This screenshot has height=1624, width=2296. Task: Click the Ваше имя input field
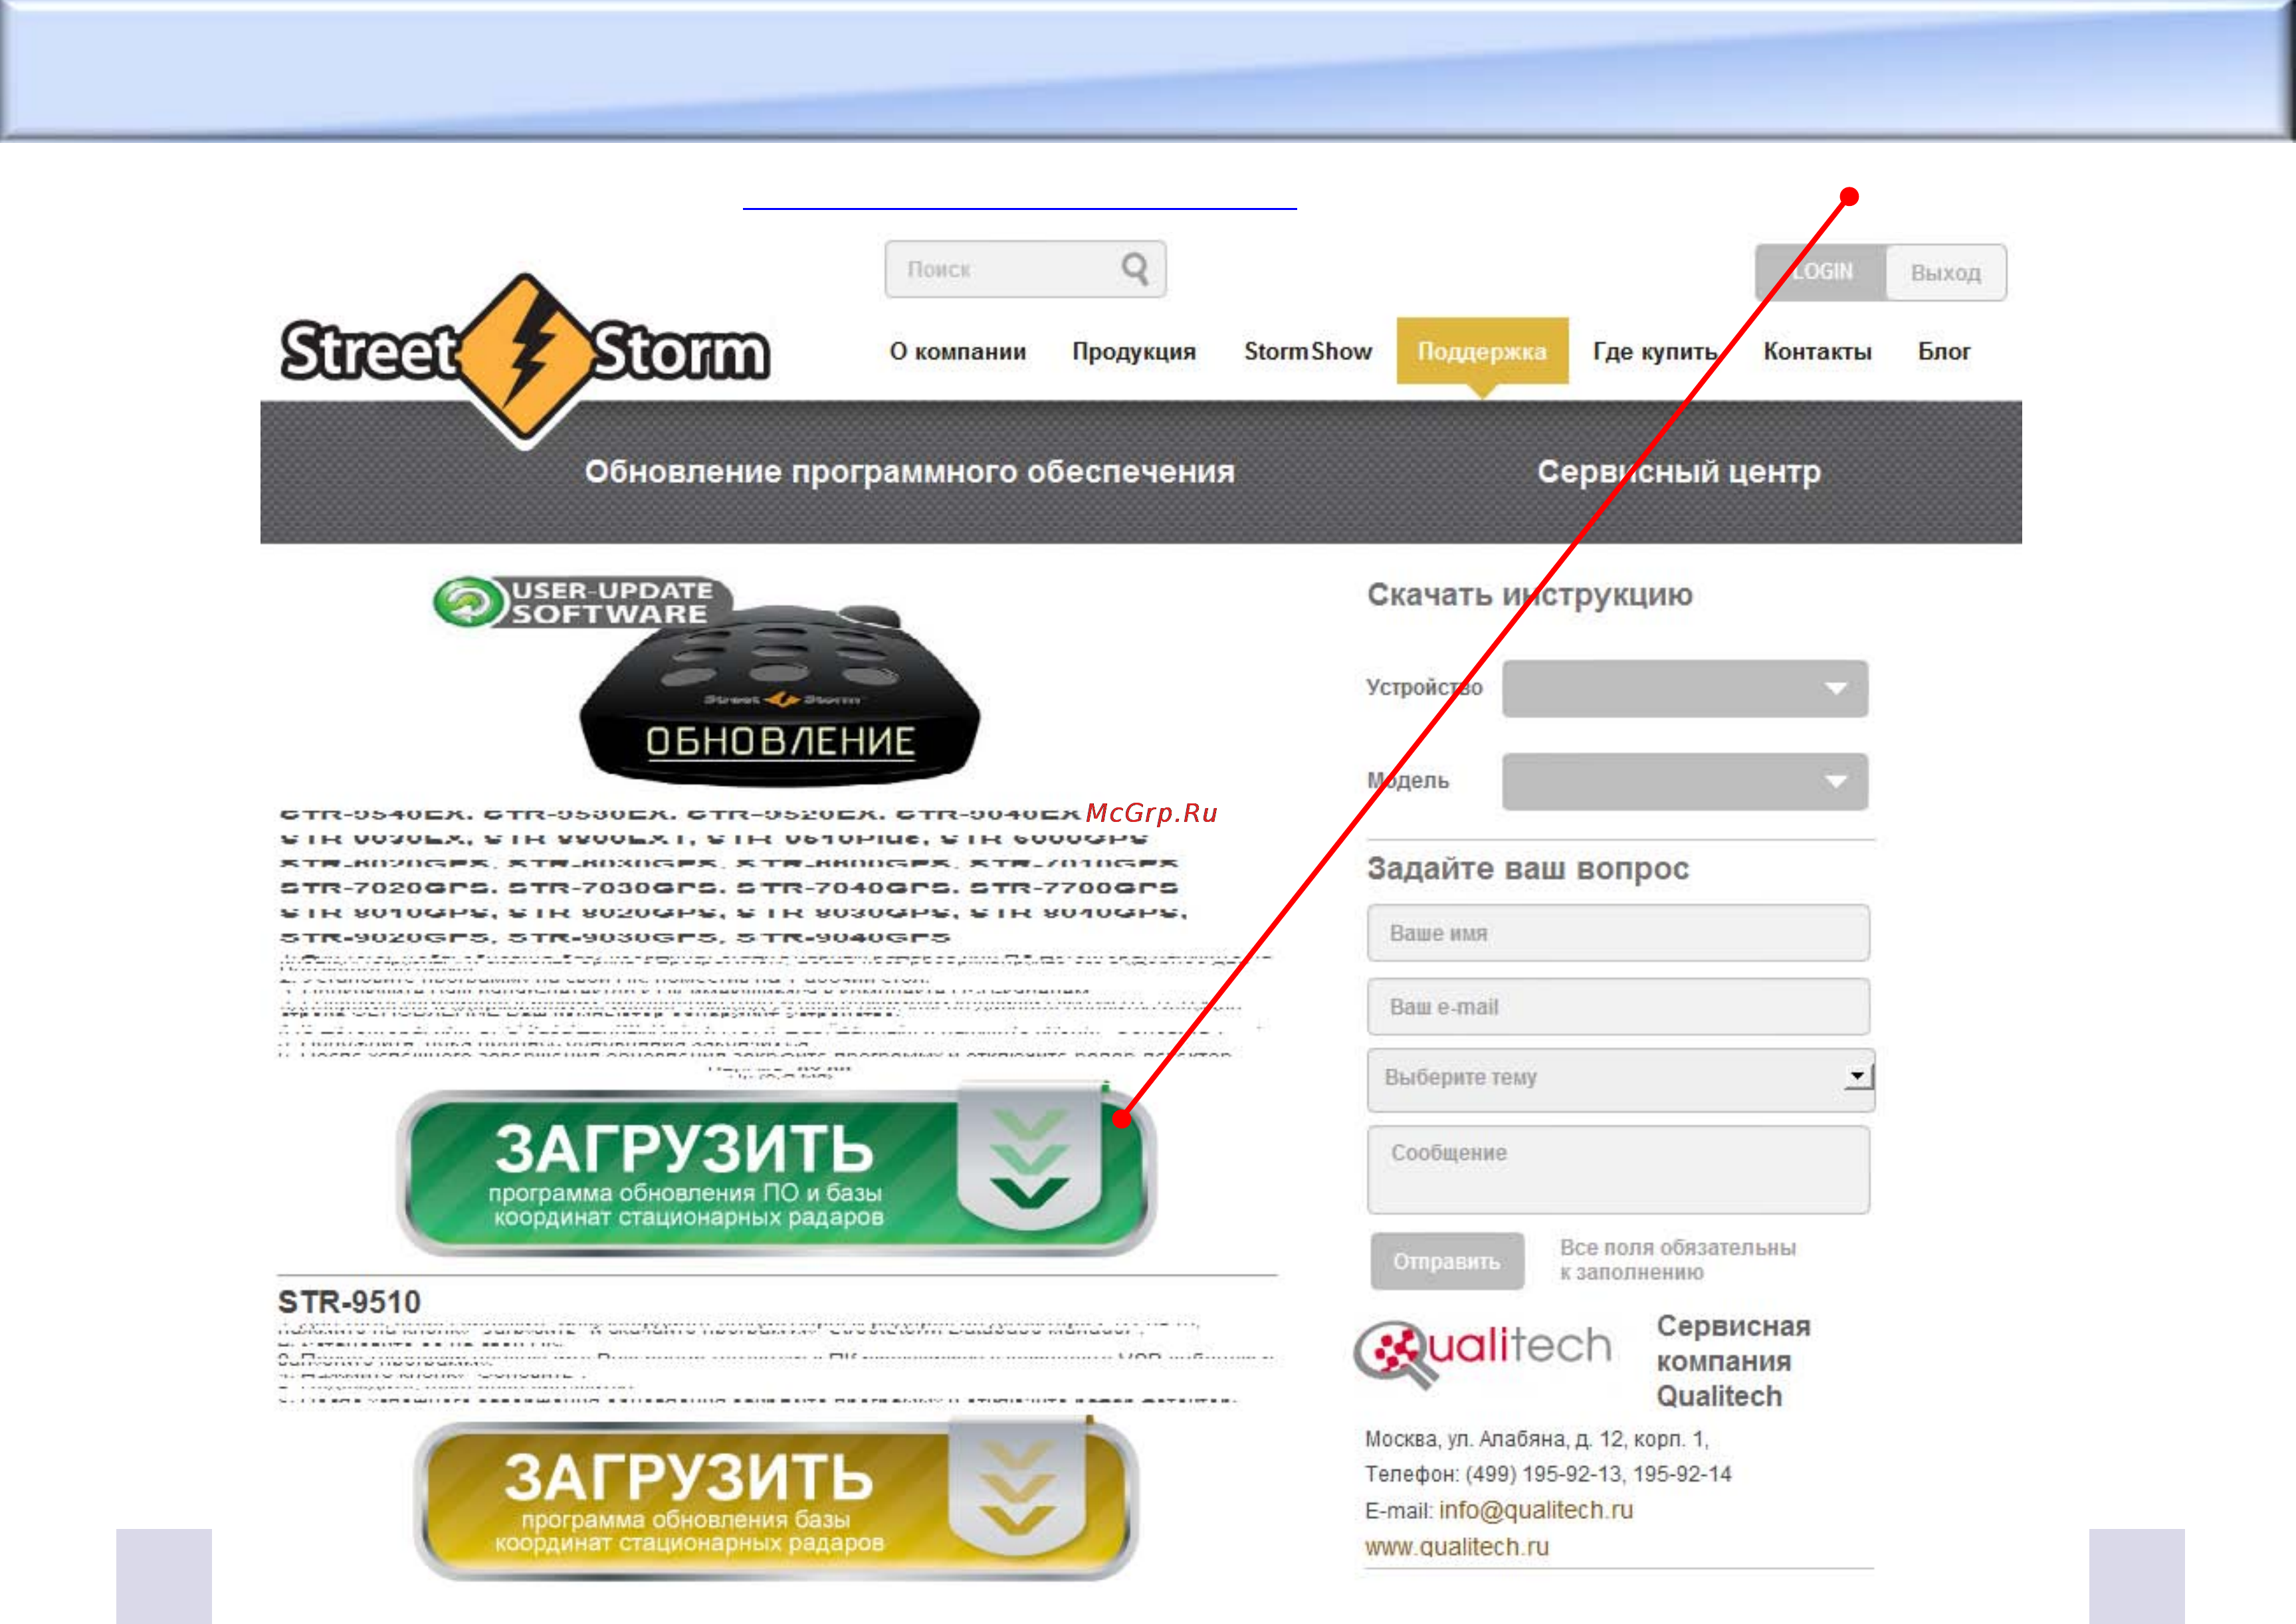[1619, 933]
